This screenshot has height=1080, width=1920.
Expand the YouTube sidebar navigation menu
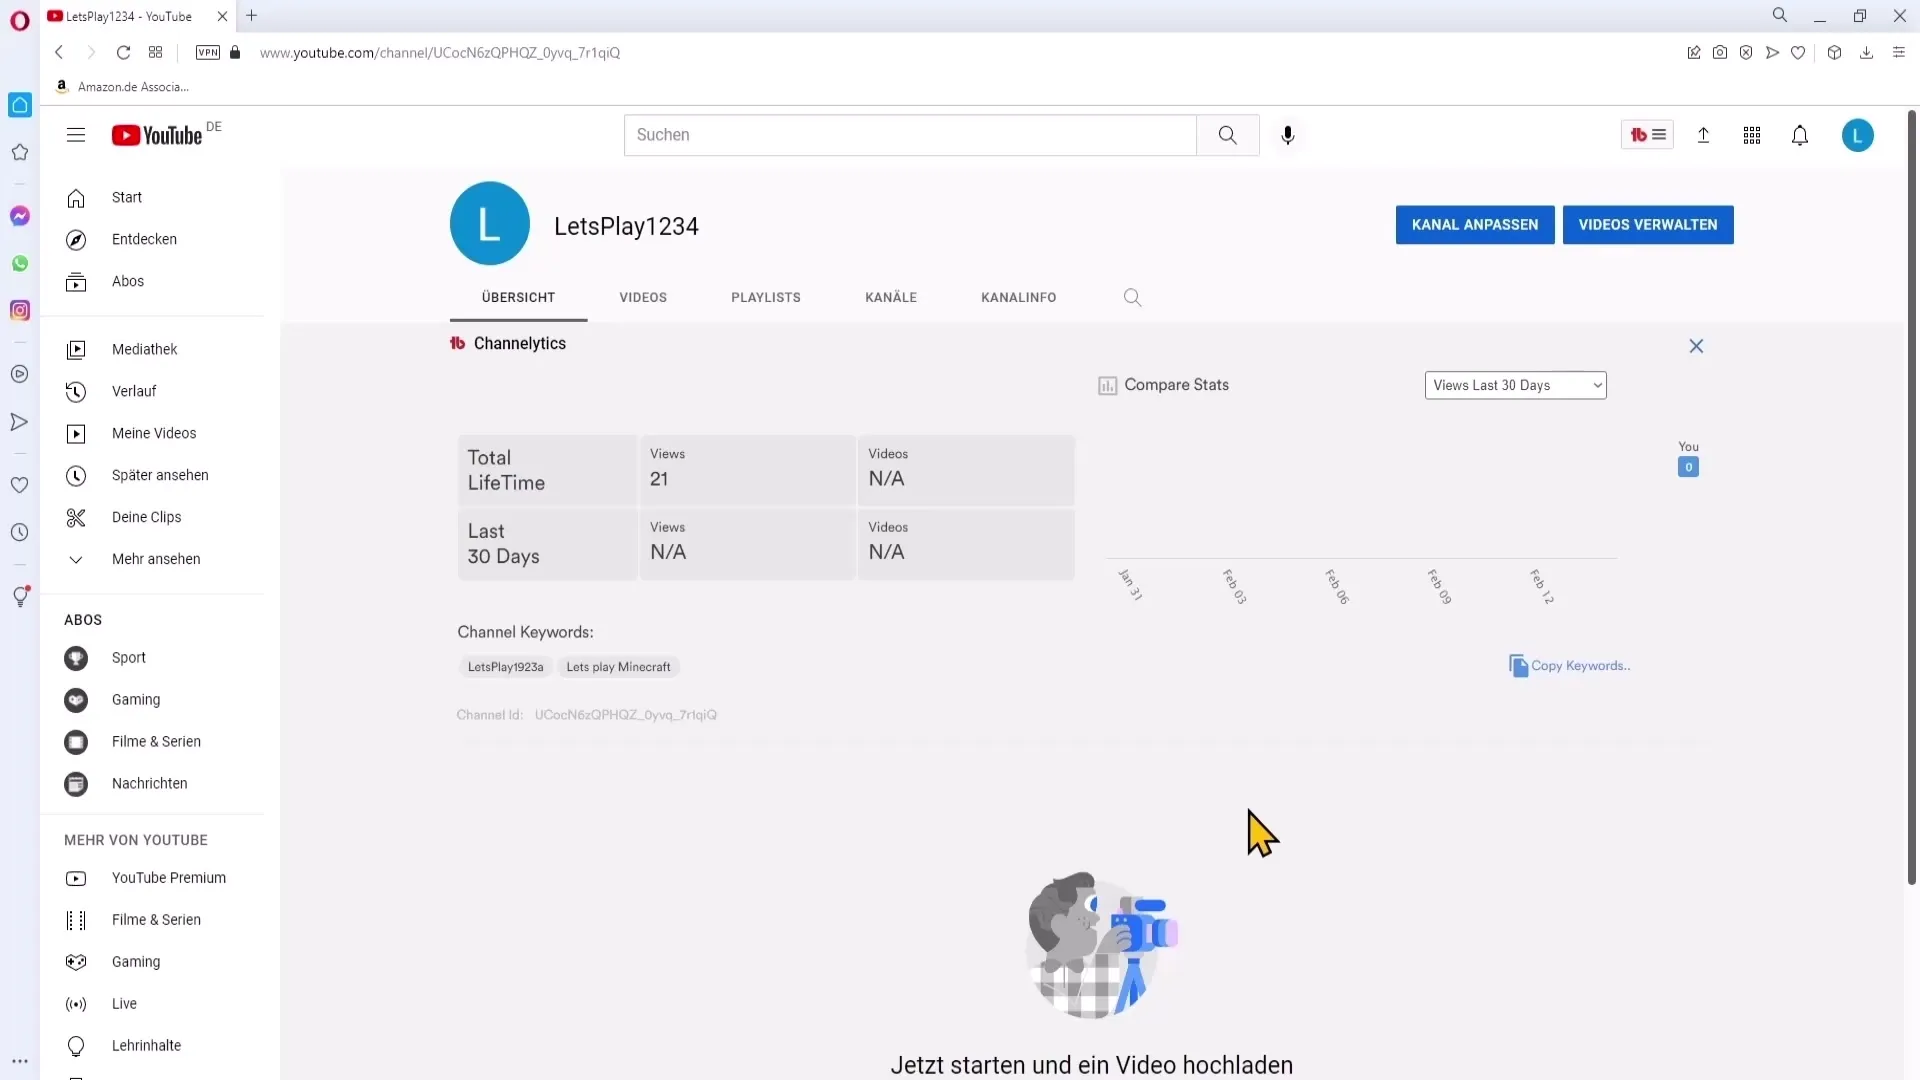[76, 135]
